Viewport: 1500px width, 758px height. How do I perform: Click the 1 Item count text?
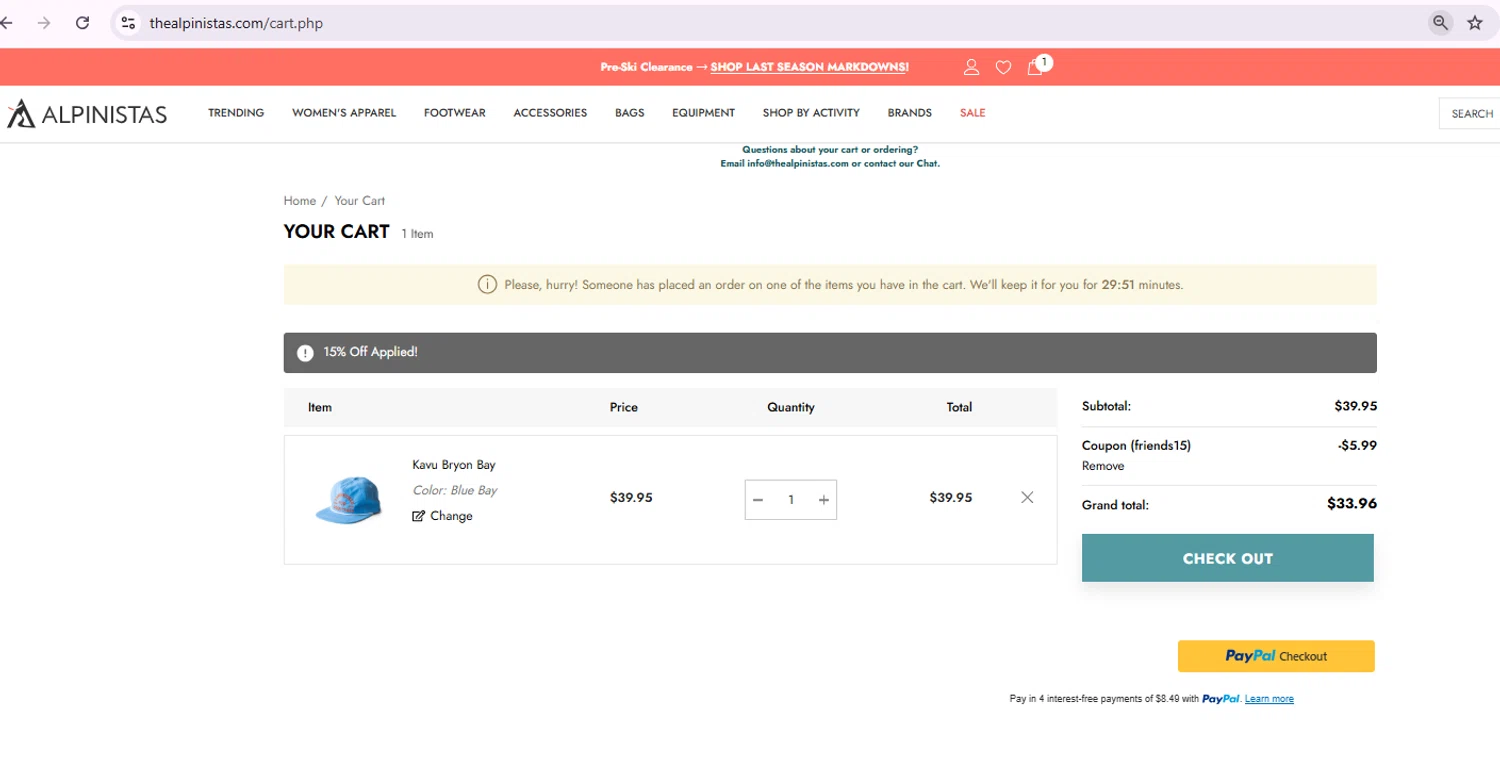[418, 234]
